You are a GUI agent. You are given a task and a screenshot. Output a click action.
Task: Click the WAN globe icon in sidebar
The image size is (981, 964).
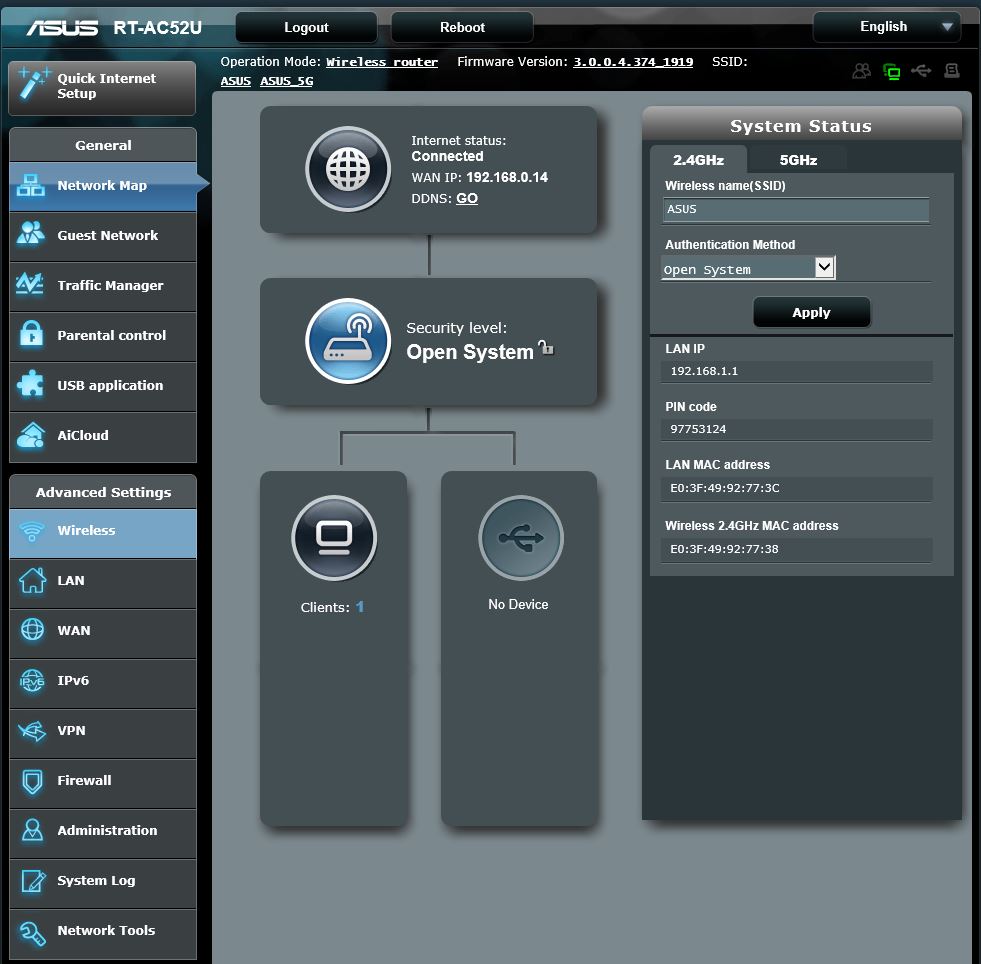[32, 629]
